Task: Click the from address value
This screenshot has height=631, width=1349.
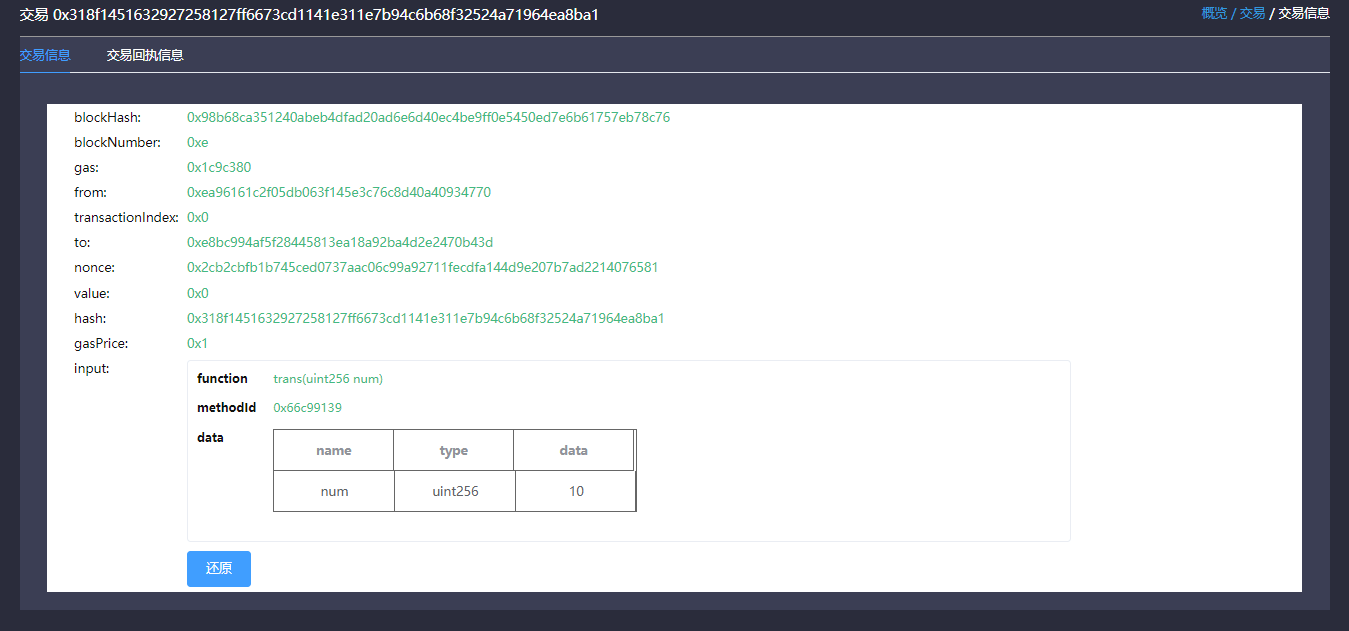Action: pyautogui.click(x=339, y=192)
